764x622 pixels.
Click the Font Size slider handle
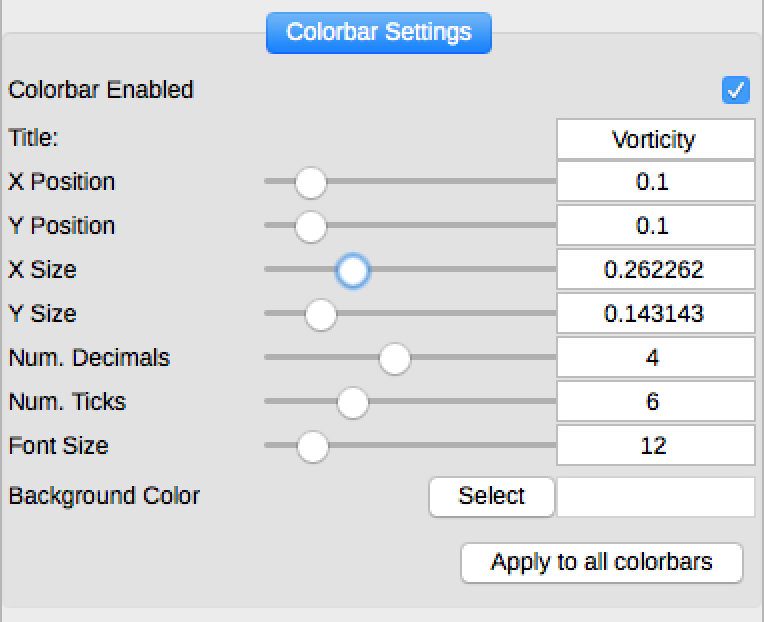coord(313,446)
